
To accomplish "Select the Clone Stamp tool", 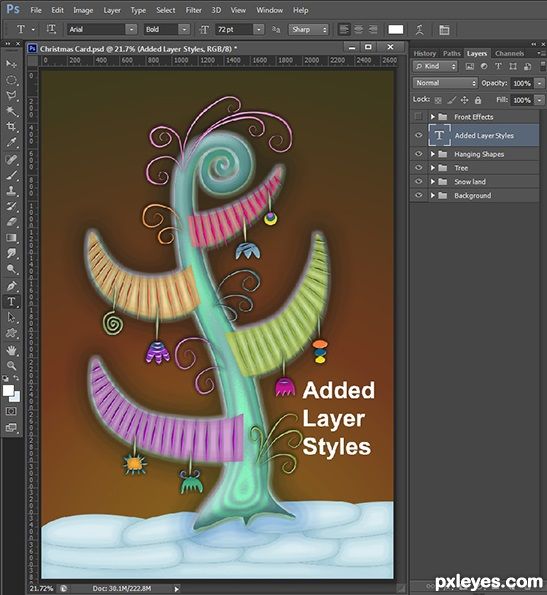I will (x=11, y=190).
